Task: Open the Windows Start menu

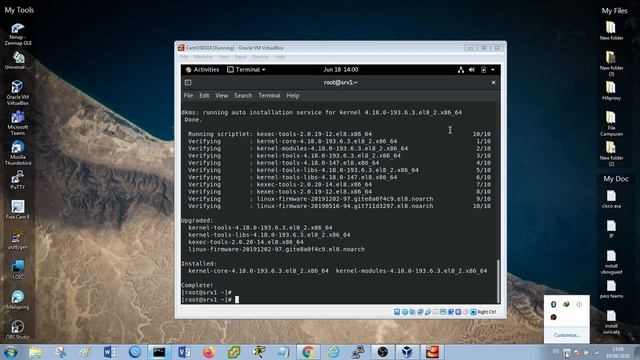Action: (10, 352)
